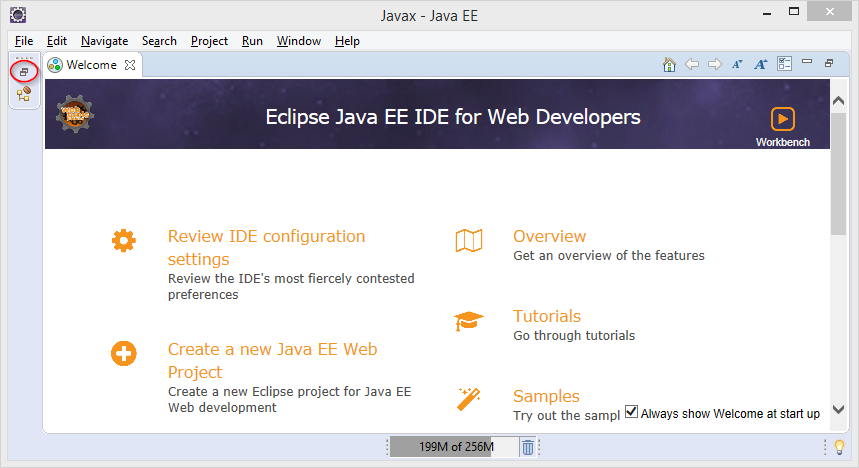Open the File menu
Image resolution: width=859 pixels, height=468 pixels.
25,41
